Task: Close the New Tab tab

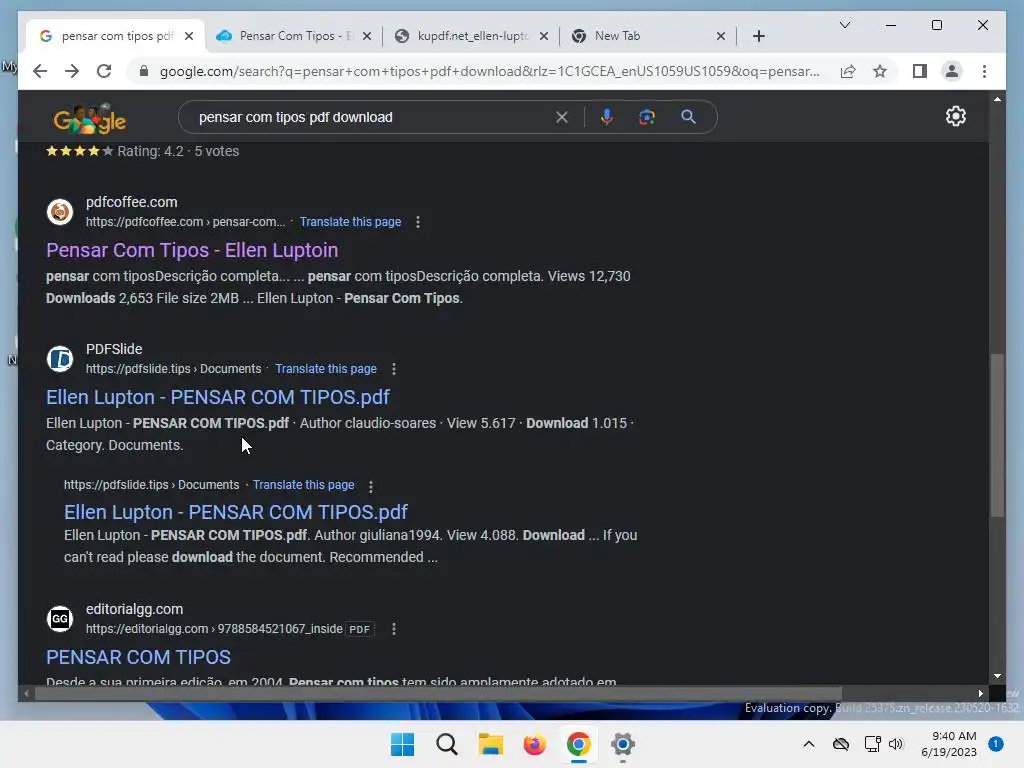Action: [x=721, y=36]
